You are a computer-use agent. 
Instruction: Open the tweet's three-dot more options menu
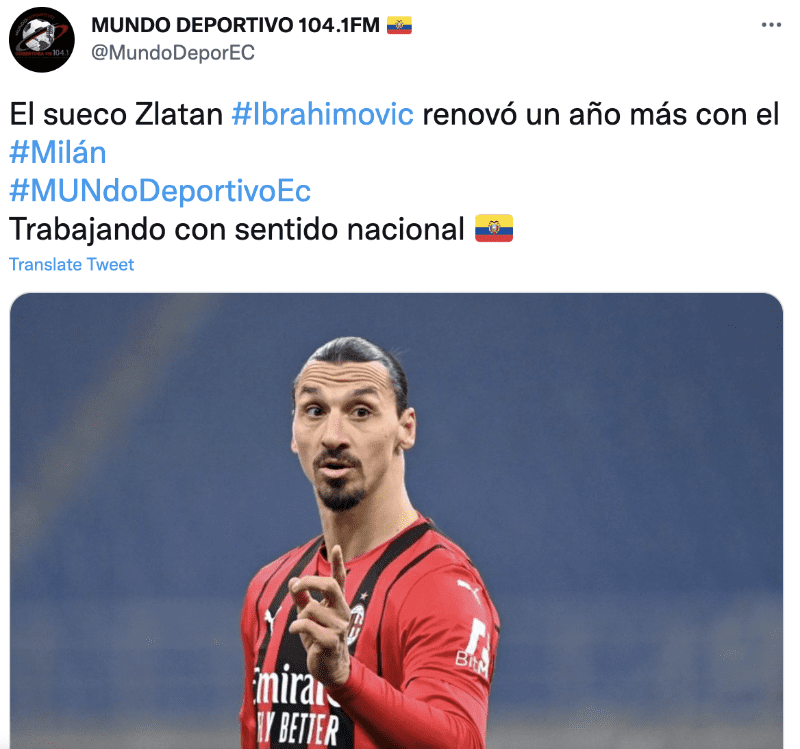[x=771, y=24]
